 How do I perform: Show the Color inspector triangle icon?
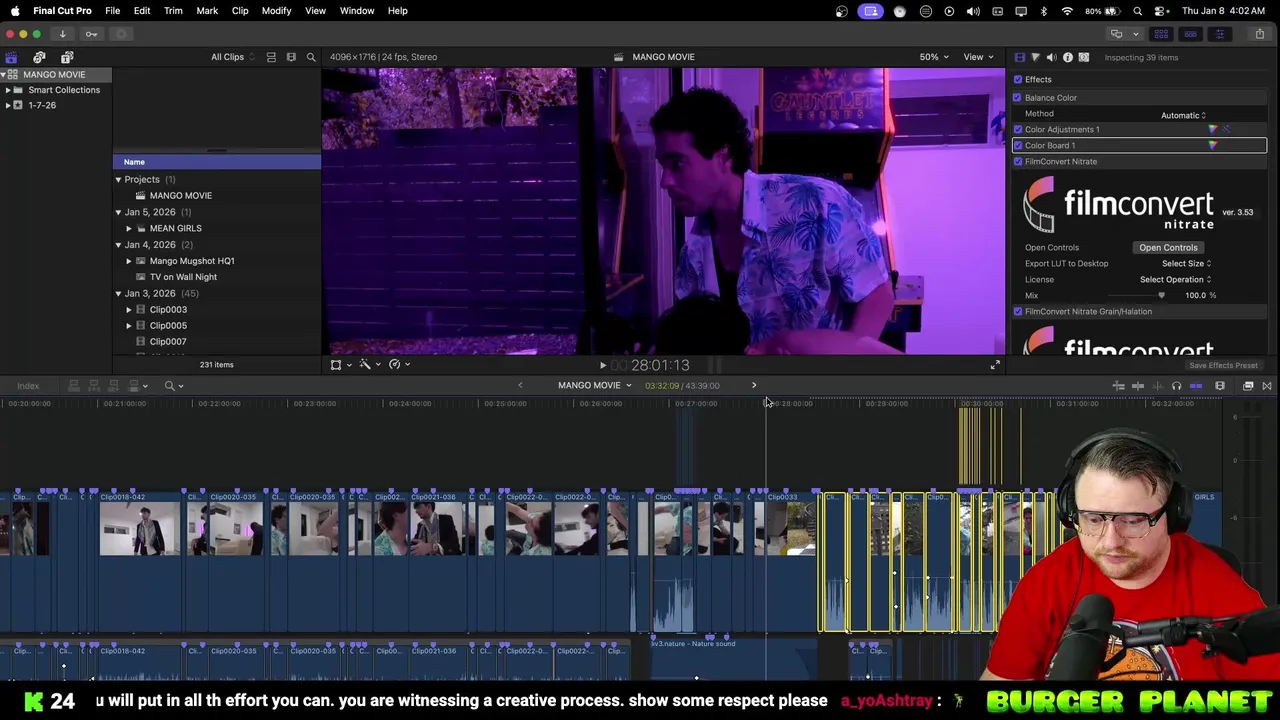click(1035, 57)
